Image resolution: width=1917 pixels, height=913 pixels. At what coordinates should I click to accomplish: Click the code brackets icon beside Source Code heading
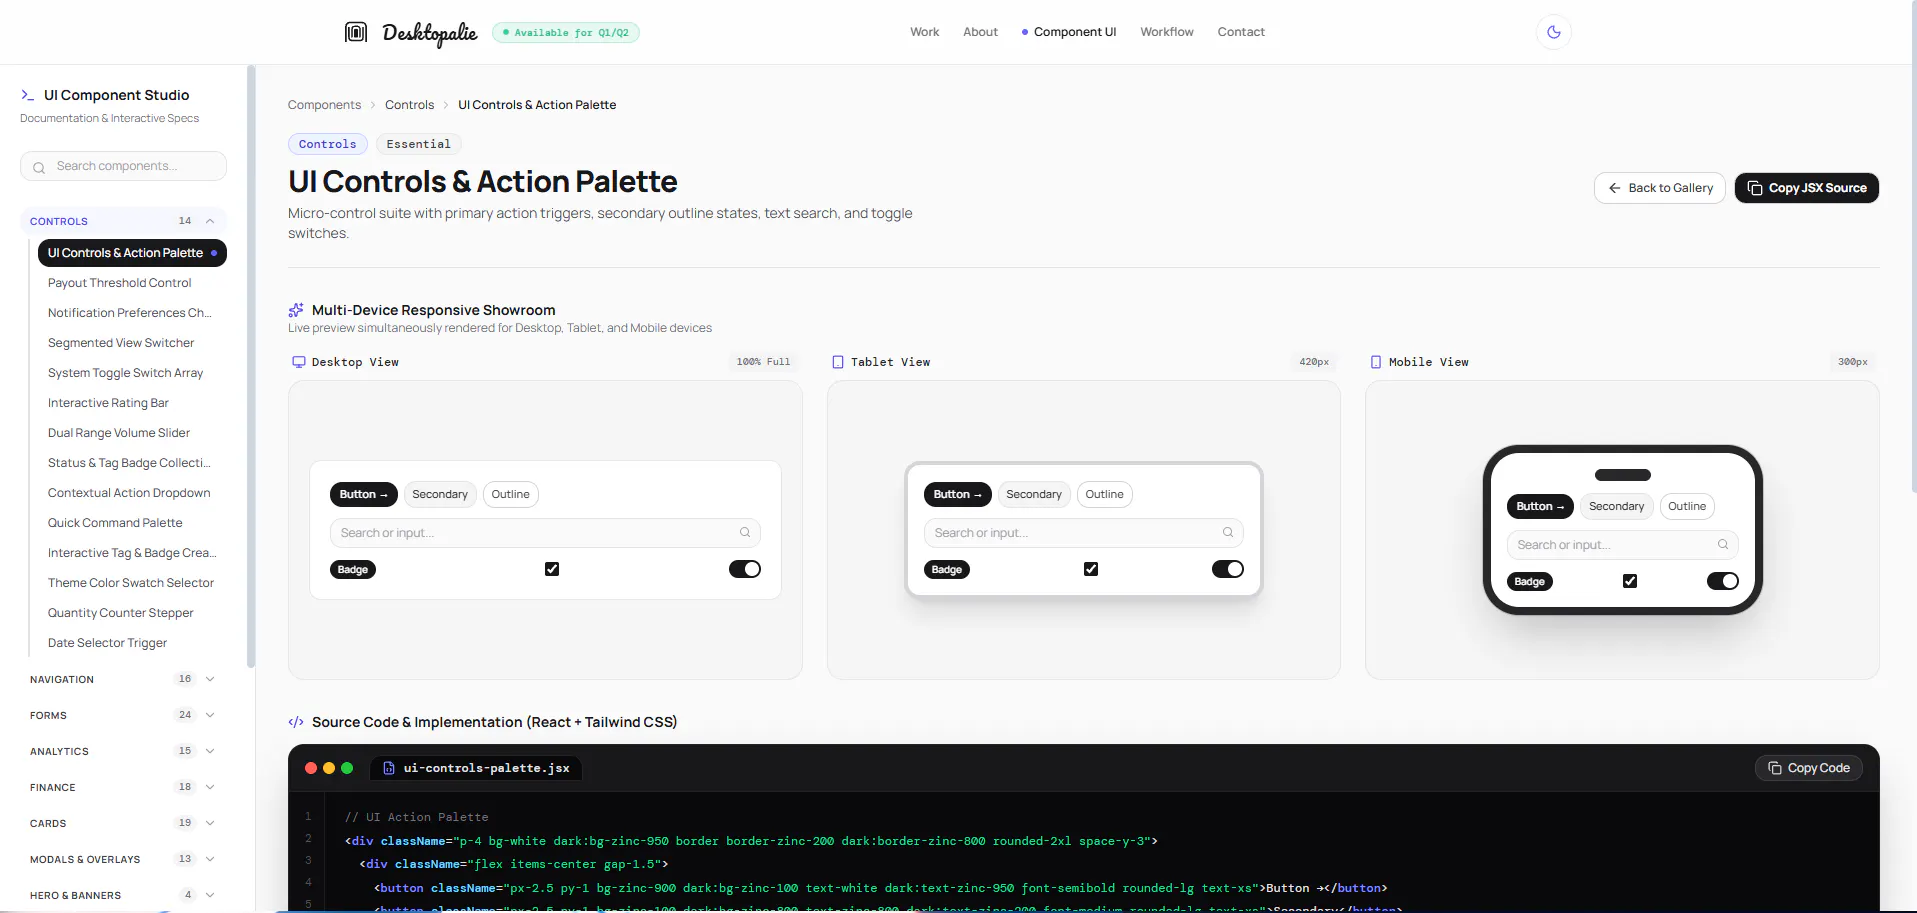click(x=296, y=722)
